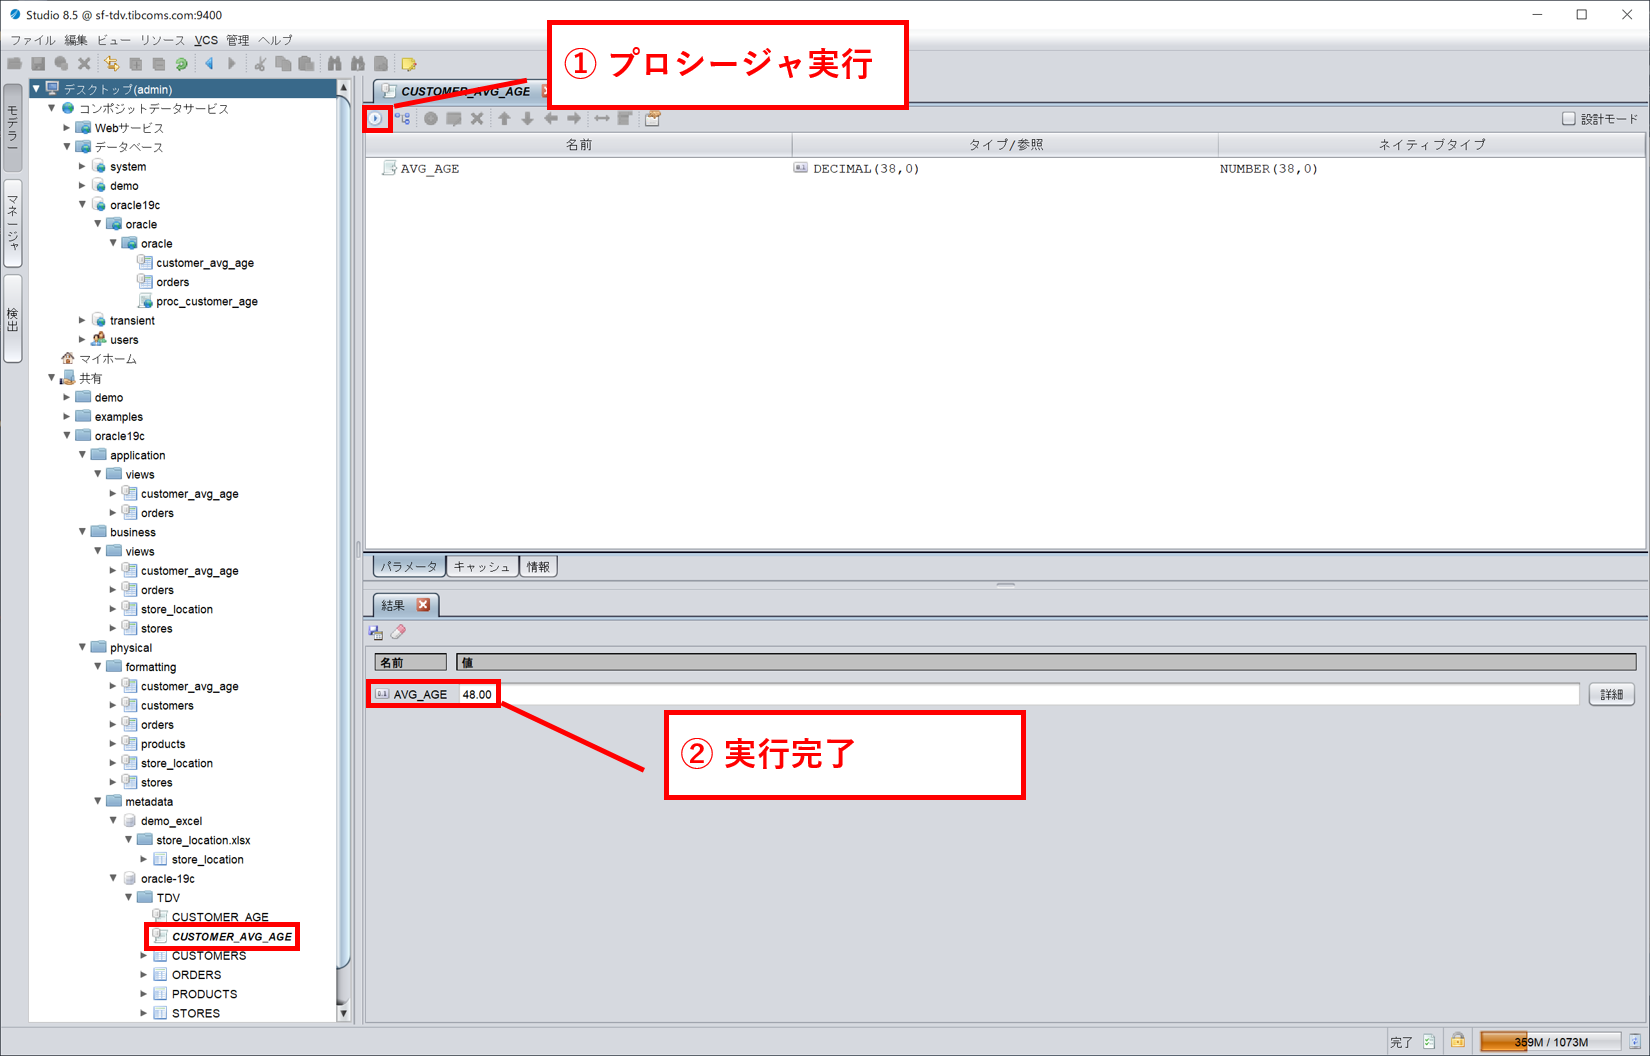The image size is (1650, 1056).
Task: Click the garbage collection icon by memory bar
Action: point(1635,1042)
